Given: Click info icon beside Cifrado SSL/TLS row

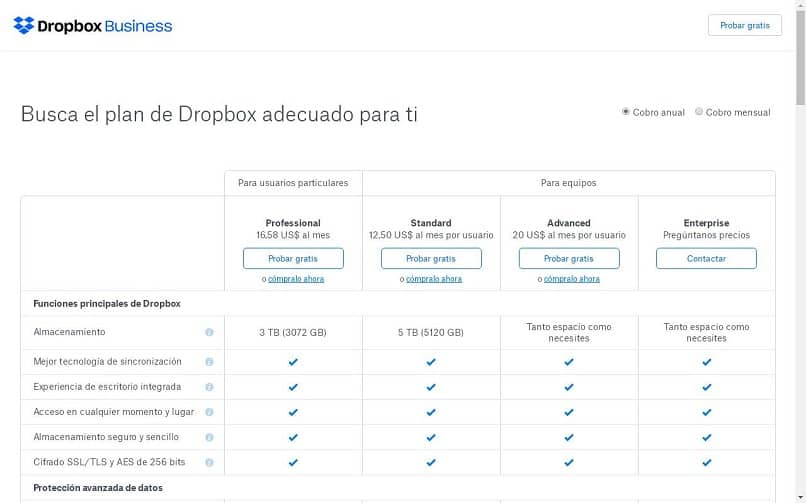Looking at the screenshot, I should [x=209, y=463].
